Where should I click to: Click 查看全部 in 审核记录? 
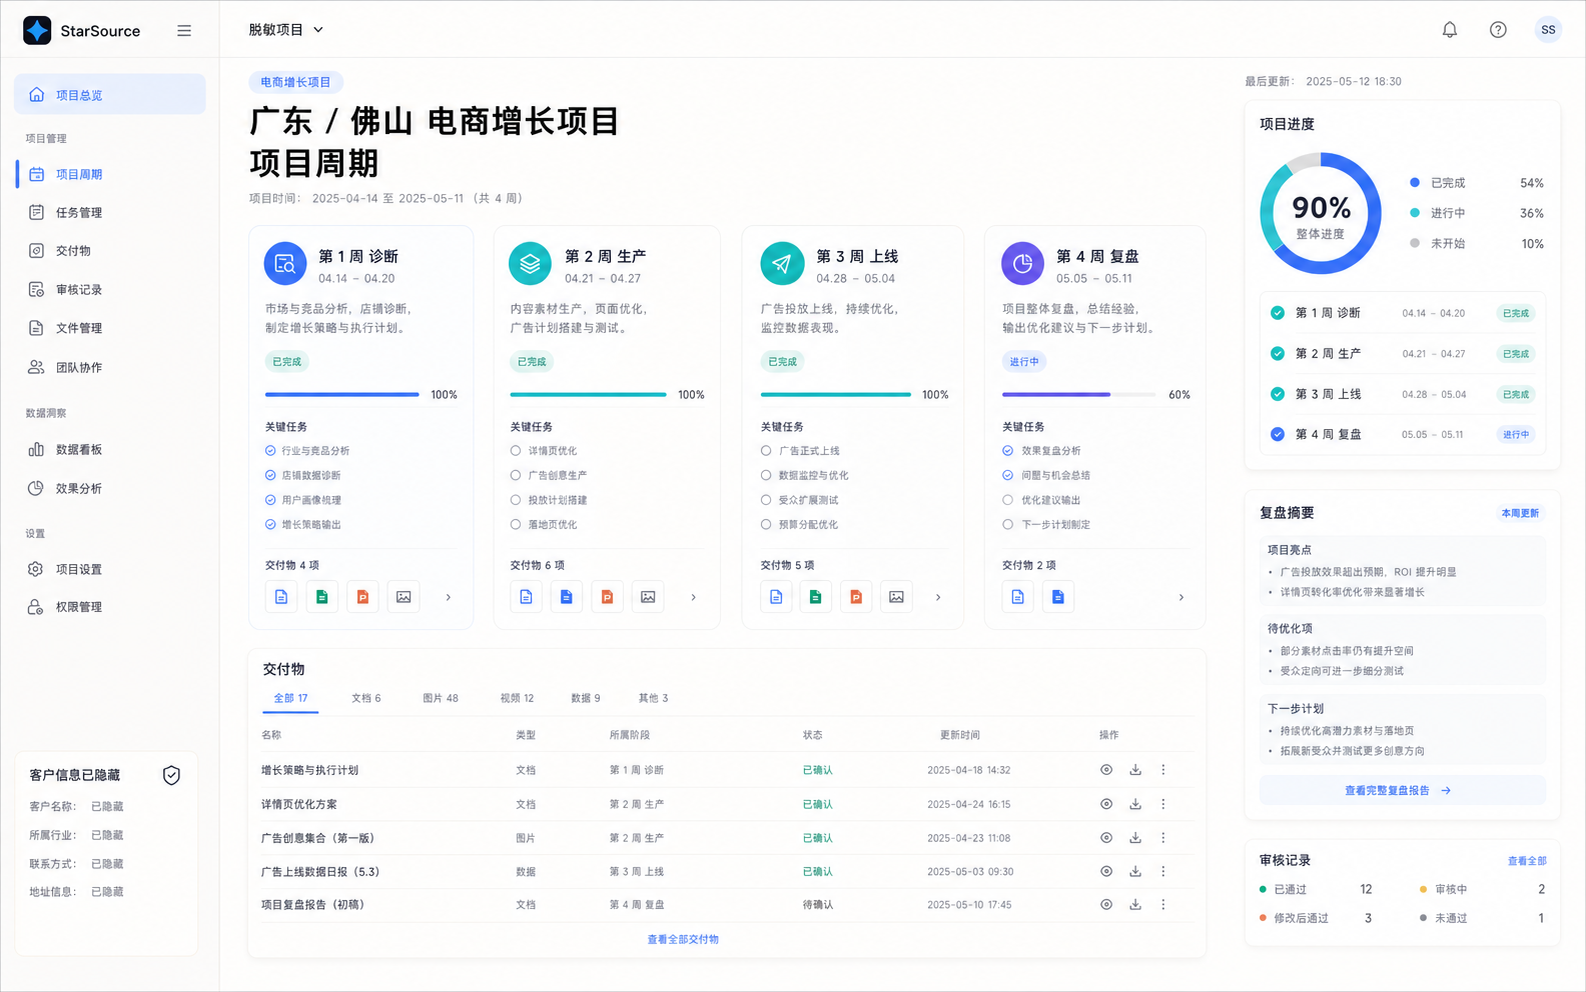tap(1527, 861)
